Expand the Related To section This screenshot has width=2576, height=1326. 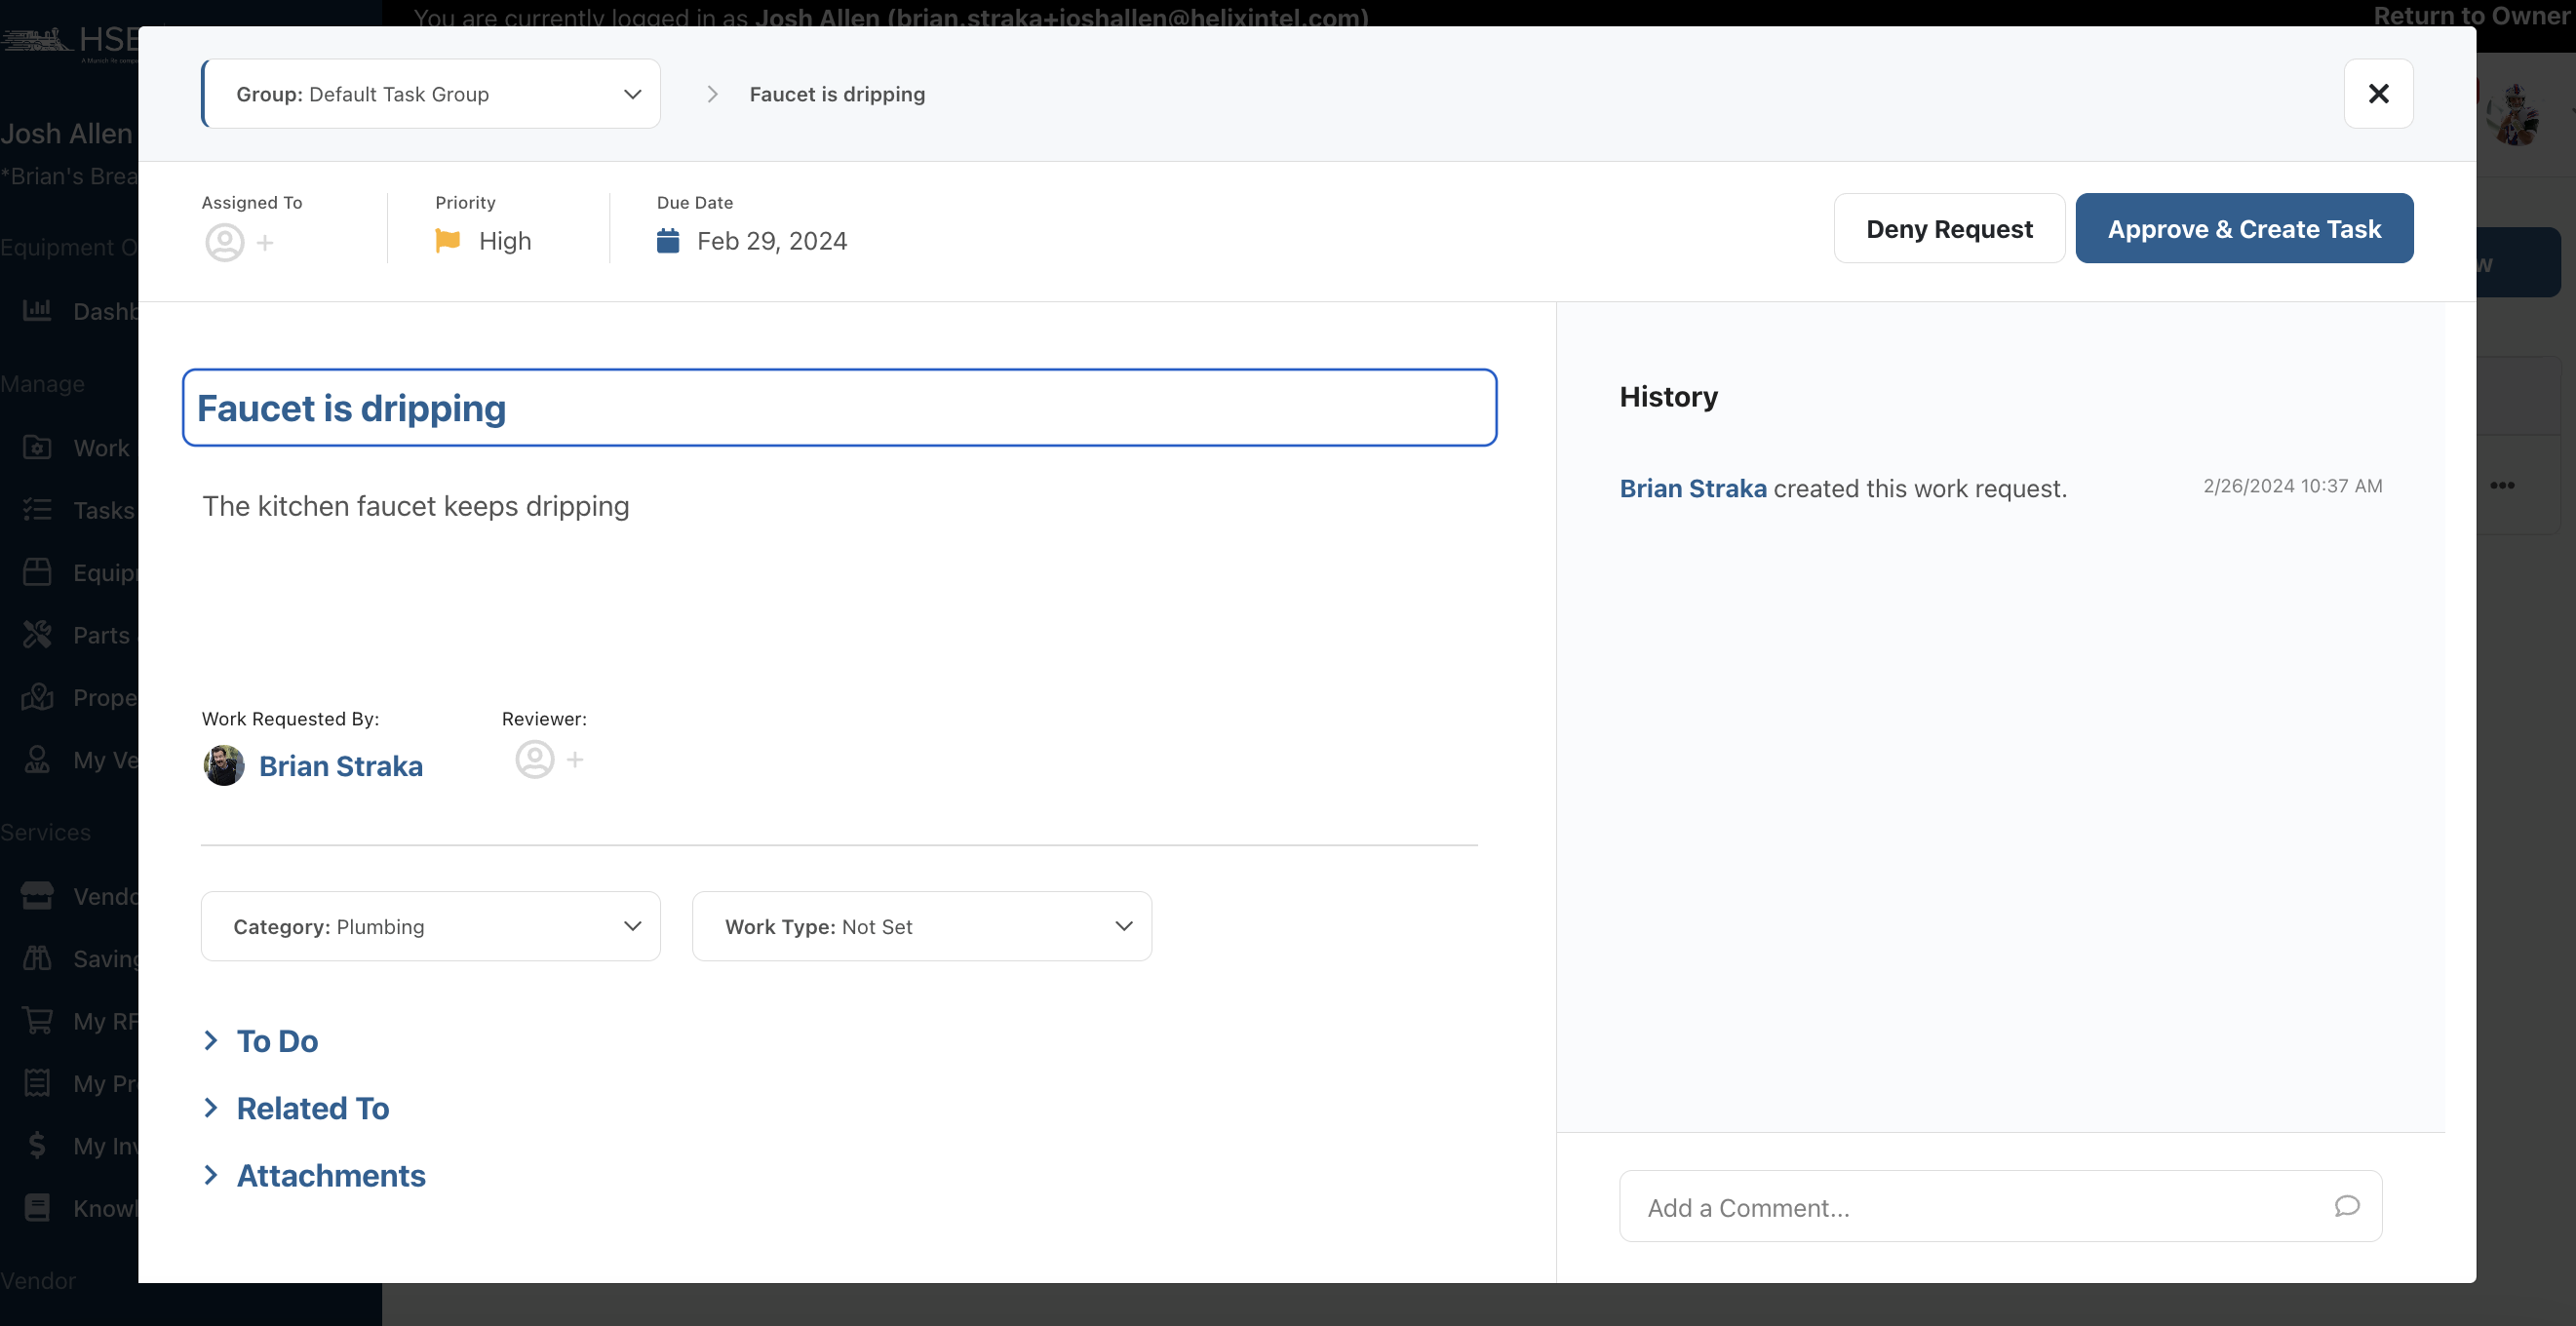click(296, 1108)
